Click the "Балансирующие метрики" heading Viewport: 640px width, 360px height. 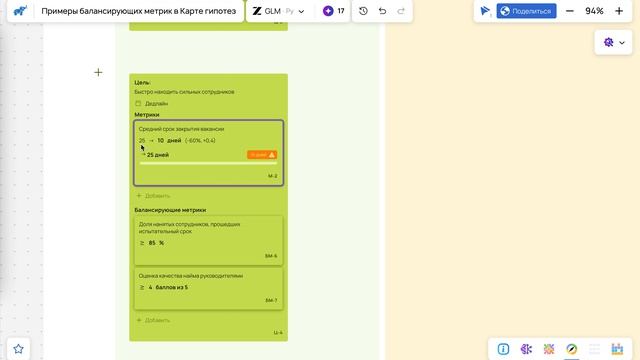(170, 210)
